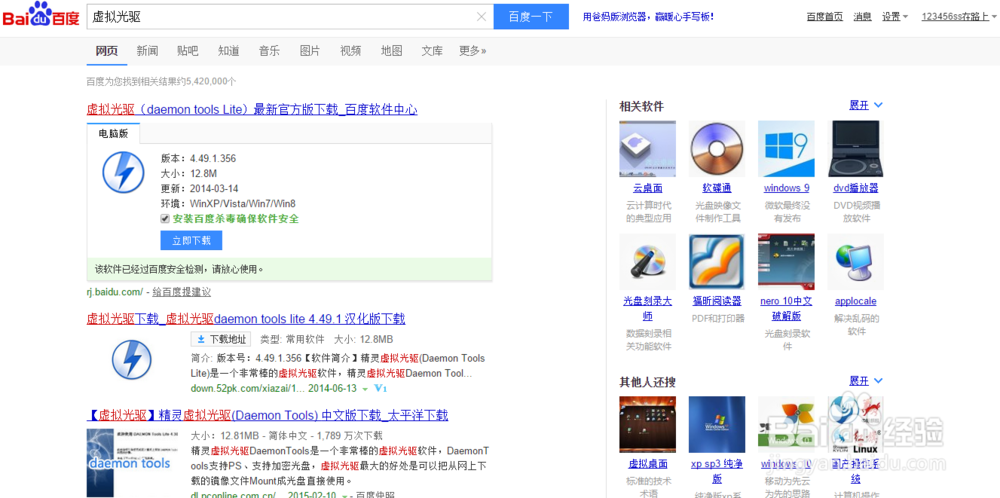1000x498 pixels.
Task: Switch to 贴吧 tab
Action: point(188,50)
